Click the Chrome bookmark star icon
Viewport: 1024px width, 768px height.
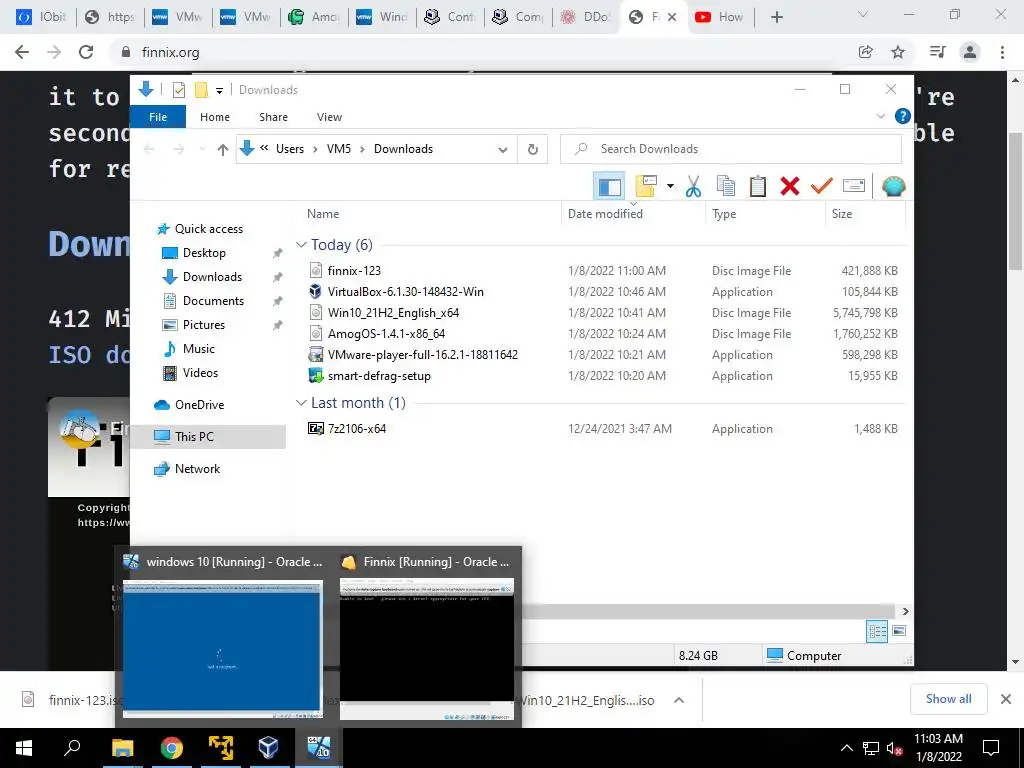point(898,52)
